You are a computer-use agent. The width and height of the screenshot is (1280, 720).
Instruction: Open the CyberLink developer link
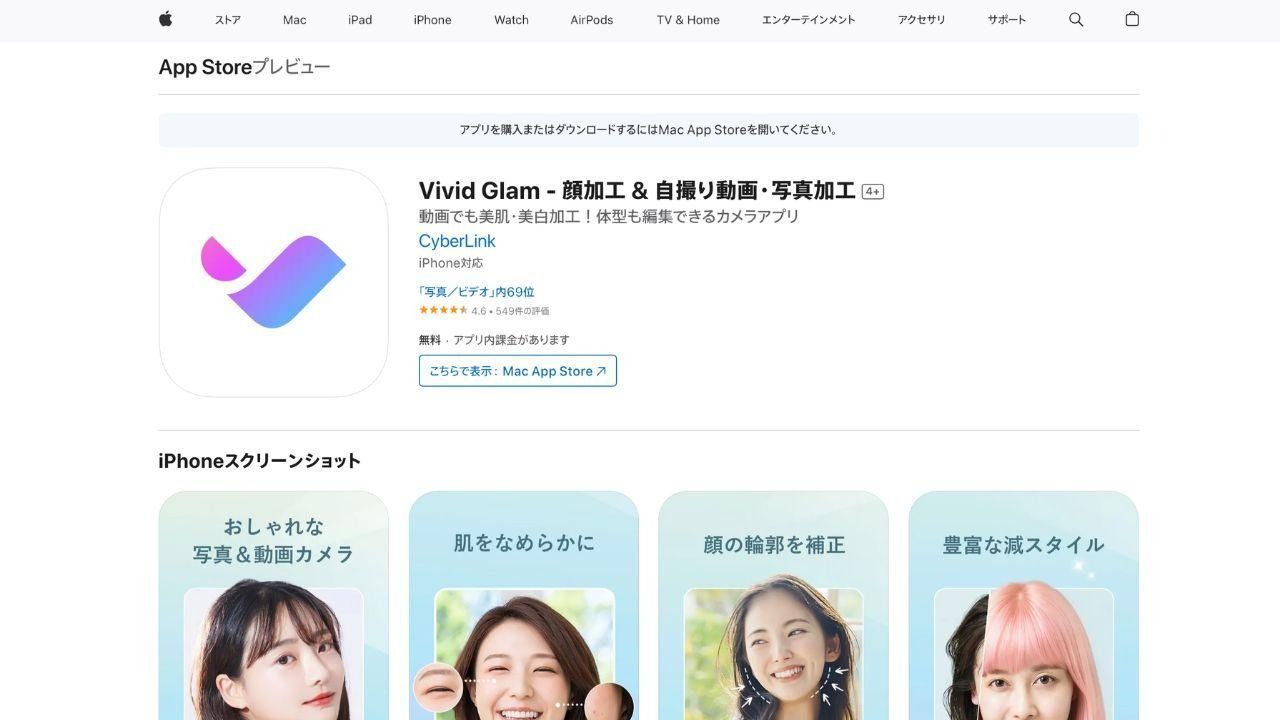457,241
